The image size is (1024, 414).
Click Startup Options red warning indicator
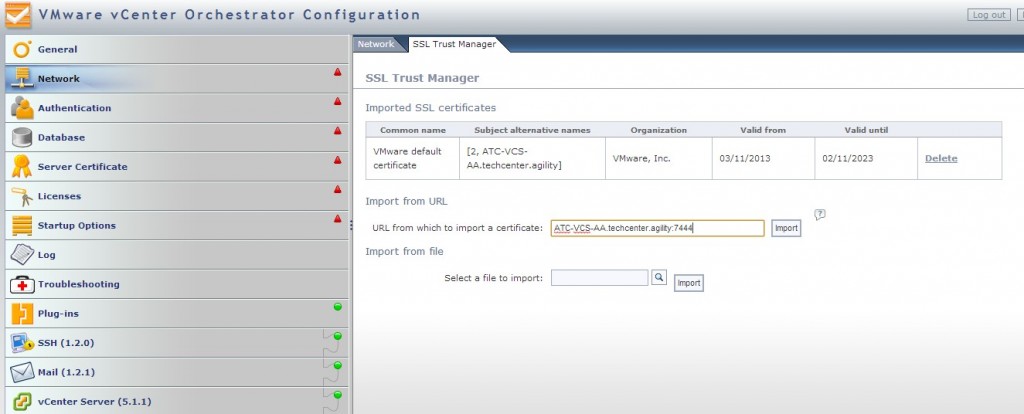click(x=338, y=219)
